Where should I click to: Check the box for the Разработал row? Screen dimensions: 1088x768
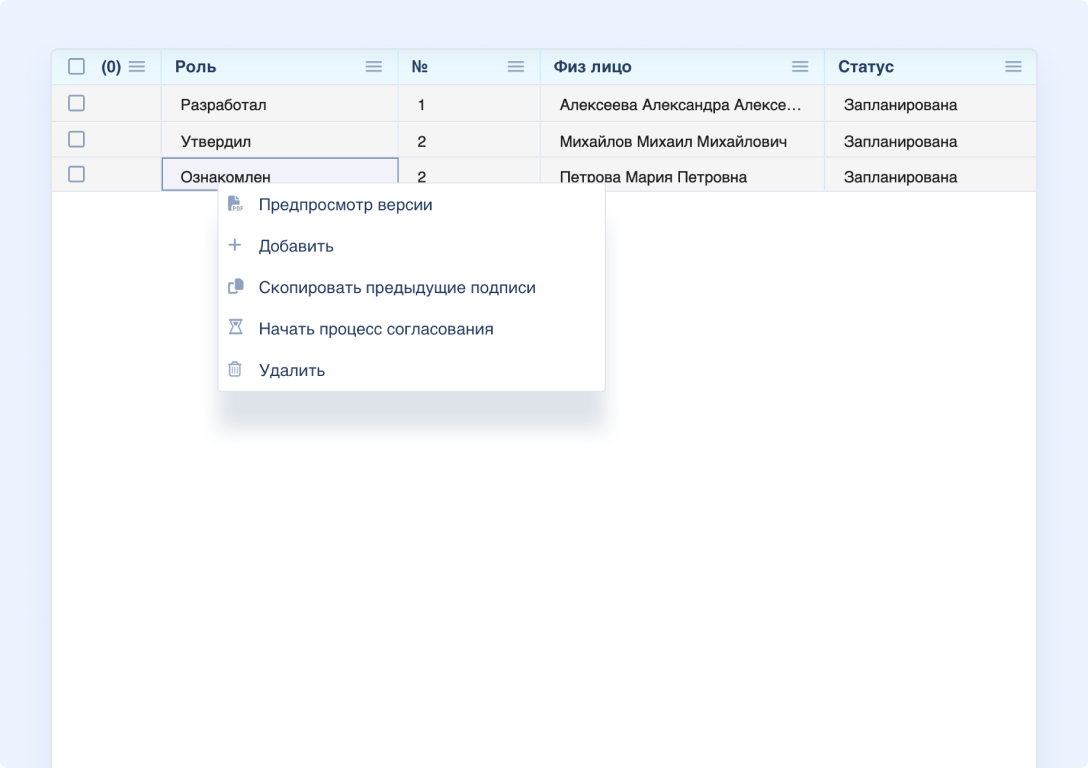(x=76, y=103)
